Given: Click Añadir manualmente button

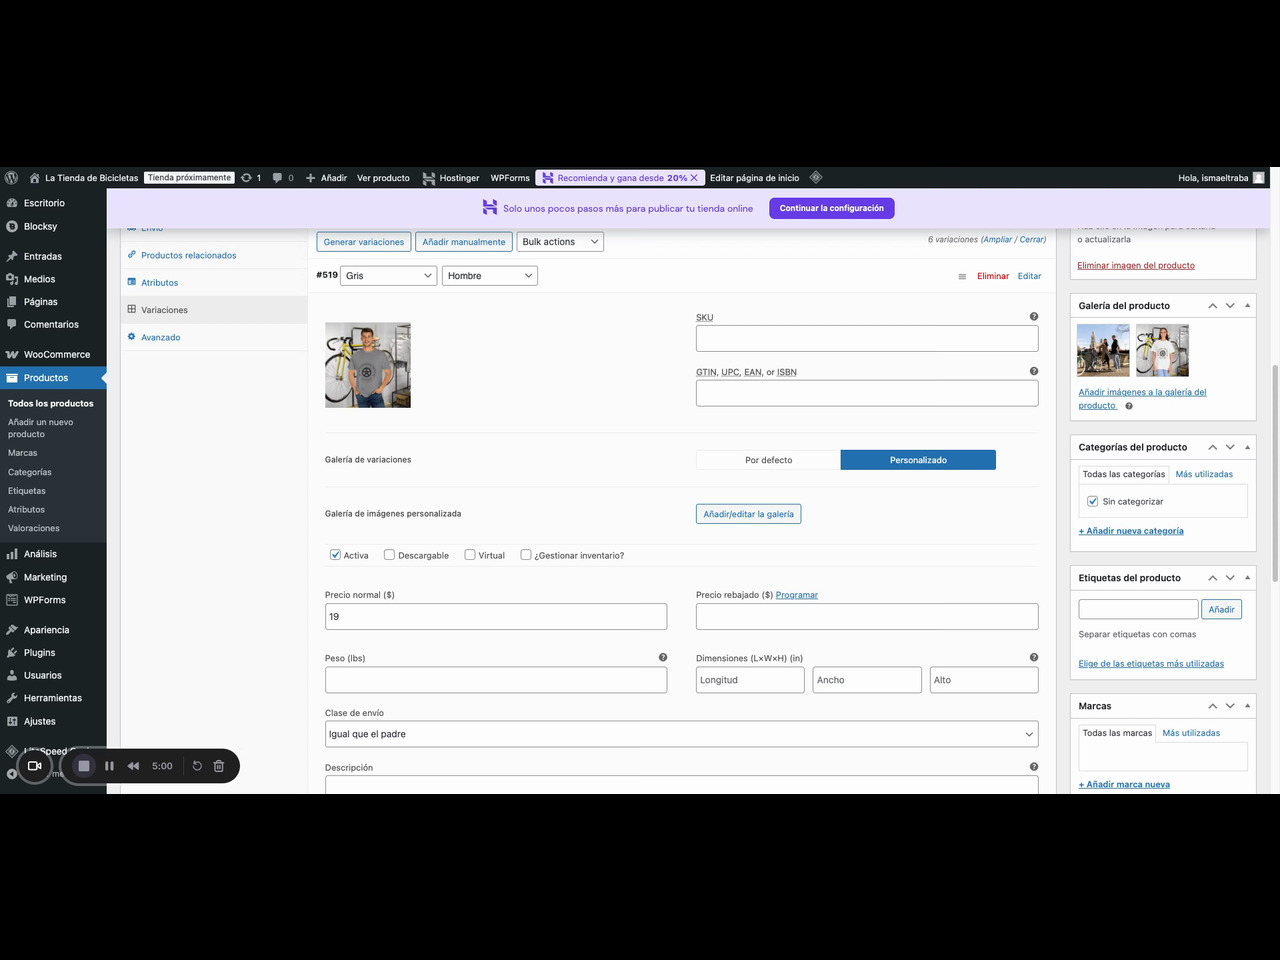Looking at the screenshot, I should pyautogui.click(x=464, y=242).
